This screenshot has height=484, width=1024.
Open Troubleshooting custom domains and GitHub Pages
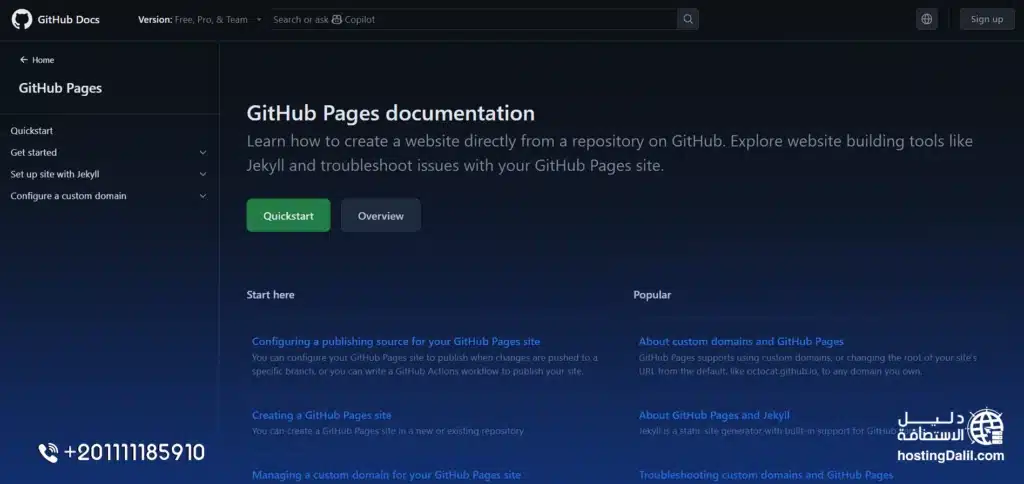click(x=766, y=475)
